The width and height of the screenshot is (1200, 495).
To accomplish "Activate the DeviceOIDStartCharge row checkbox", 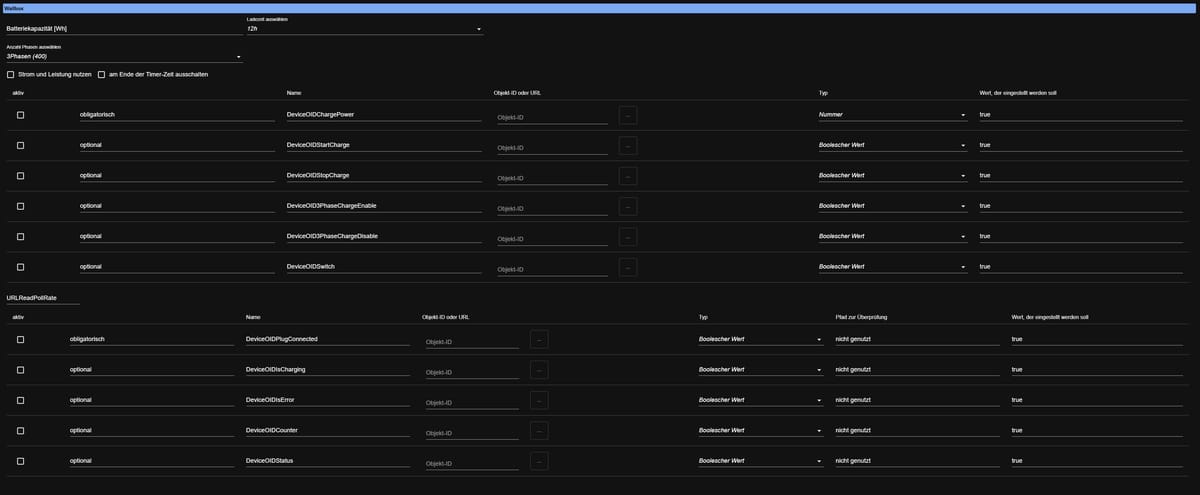I will 20,145.
